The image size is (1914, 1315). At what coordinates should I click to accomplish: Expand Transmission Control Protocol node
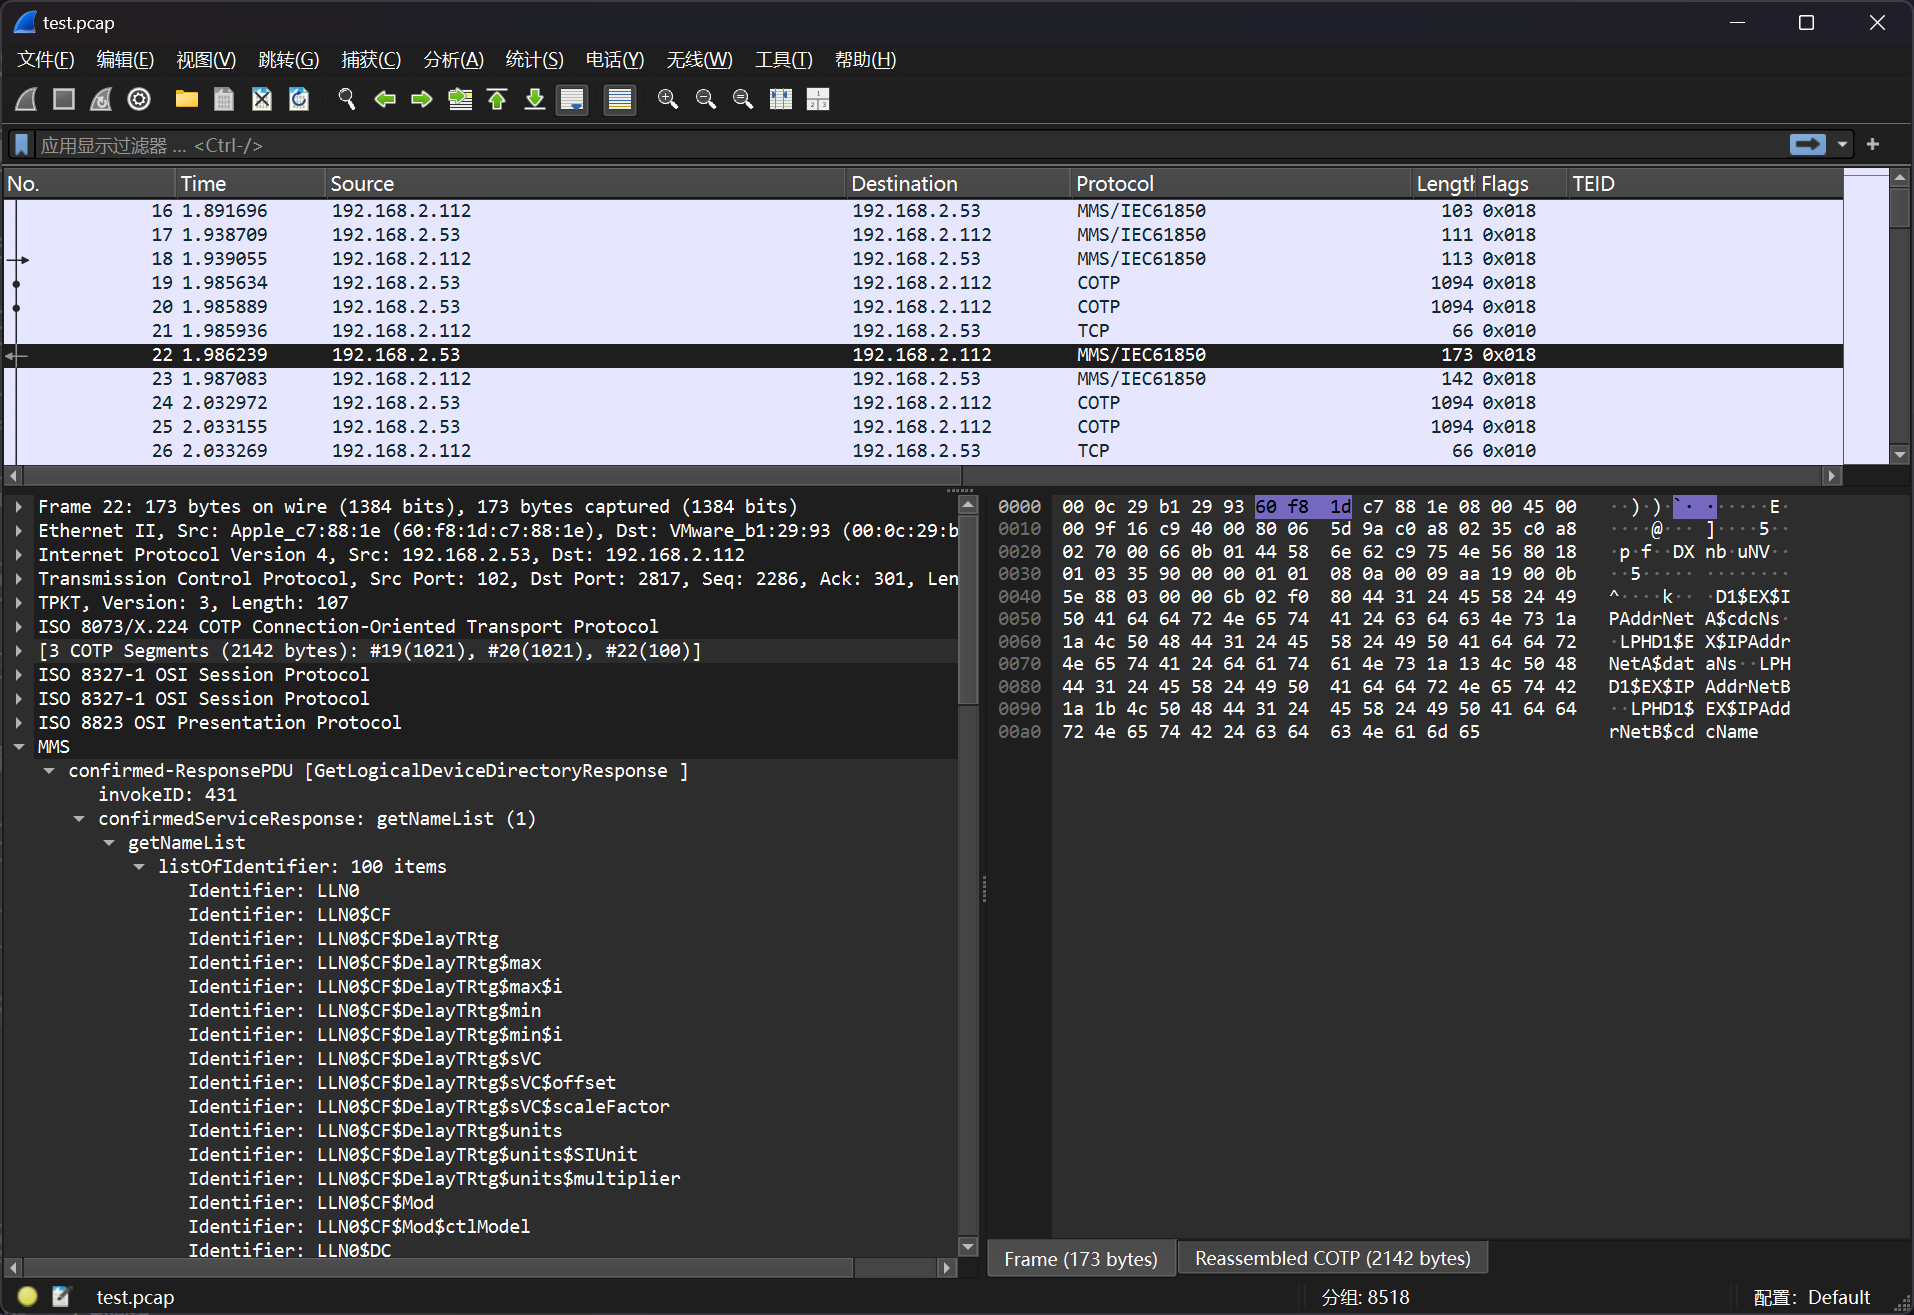pyautogui.click(x=19, y=579)
